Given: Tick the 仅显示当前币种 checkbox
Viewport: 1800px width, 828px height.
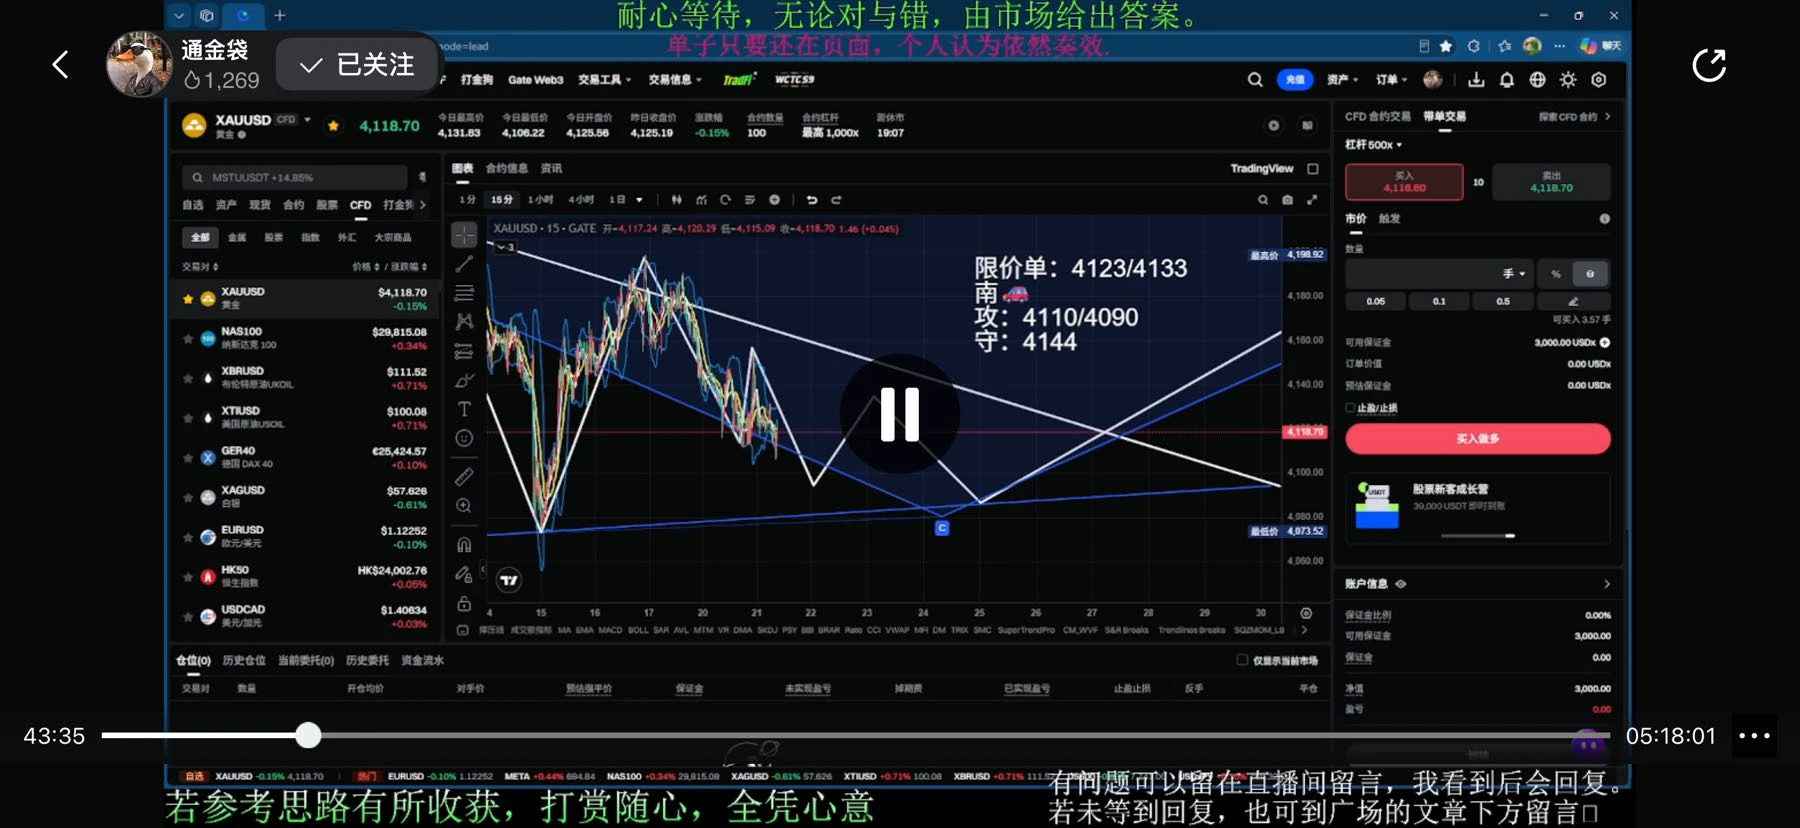Looking at the screenshot, I should [1242, 660].
